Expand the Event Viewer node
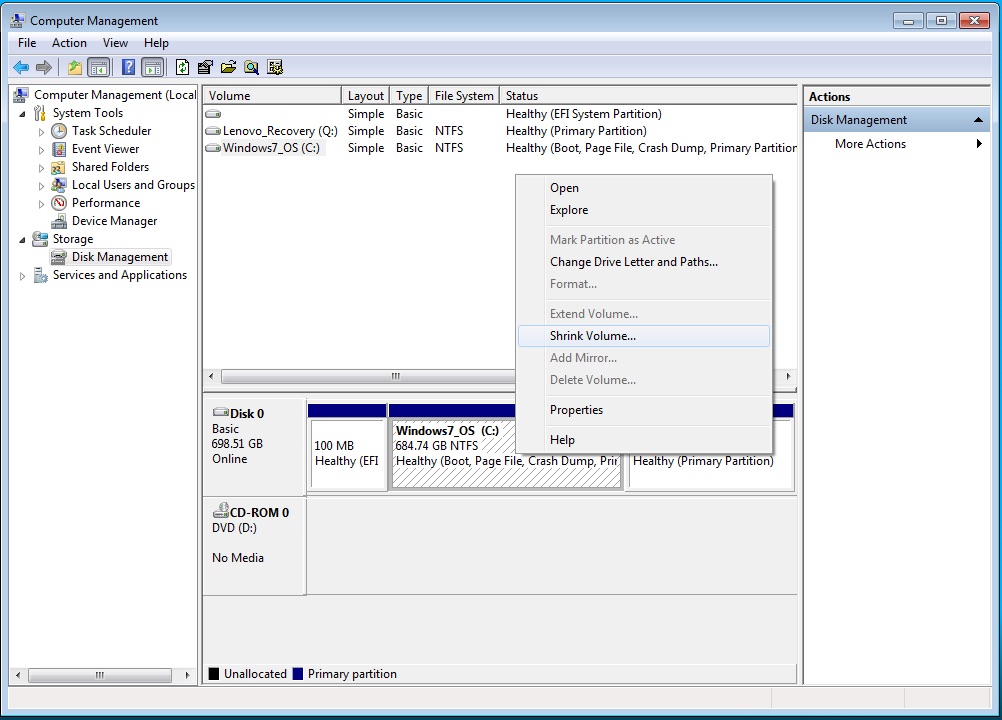 pyautogui.click(x=42, y=149)
